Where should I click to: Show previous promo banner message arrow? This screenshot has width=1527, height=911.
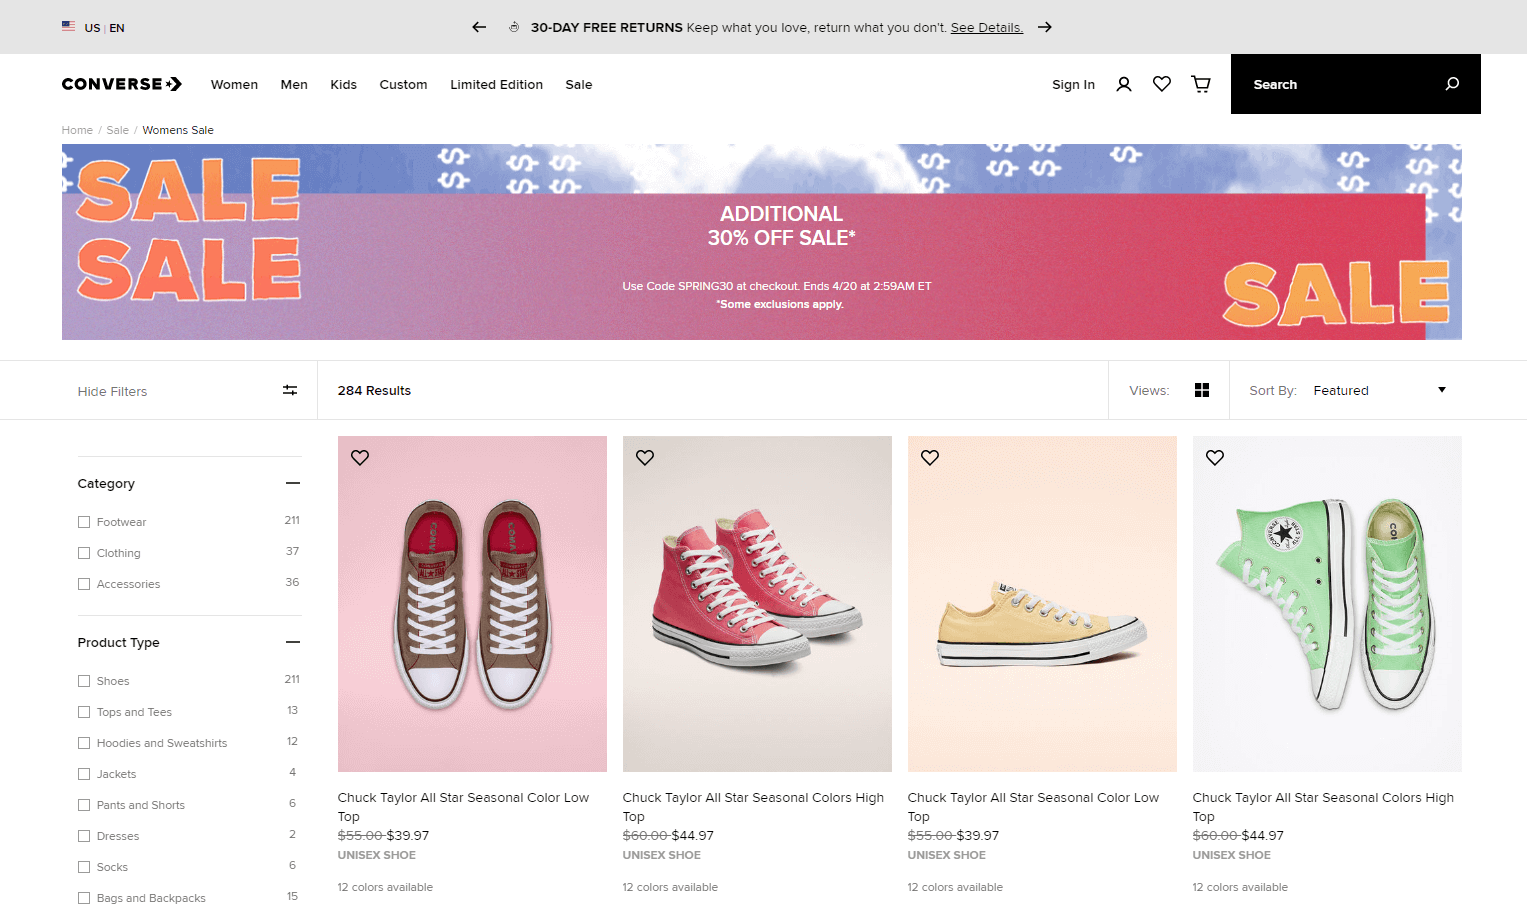(479, 27)
